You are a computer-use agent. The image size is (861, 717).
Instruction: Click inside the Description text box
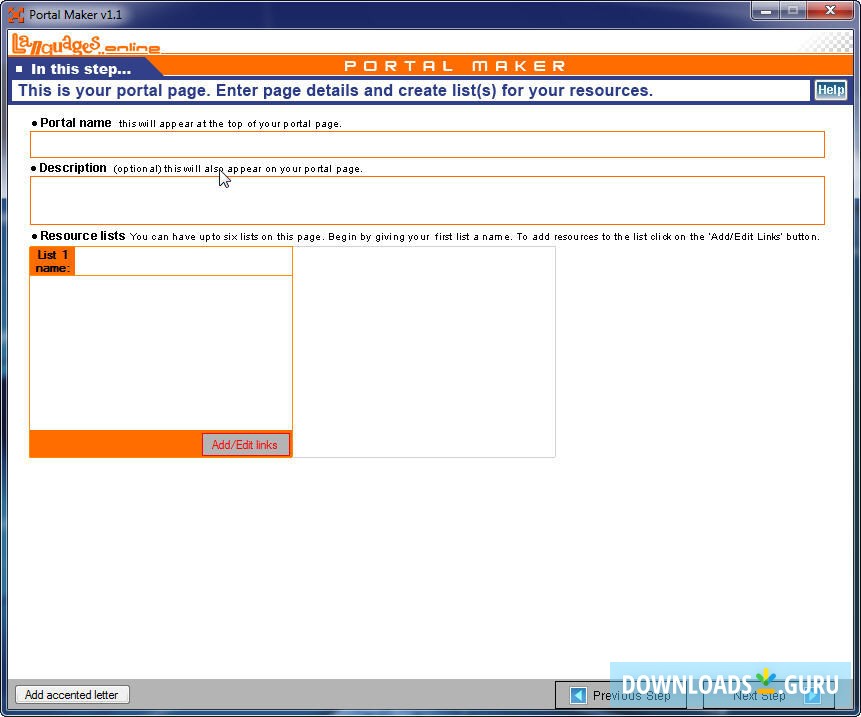pos(427,200)
